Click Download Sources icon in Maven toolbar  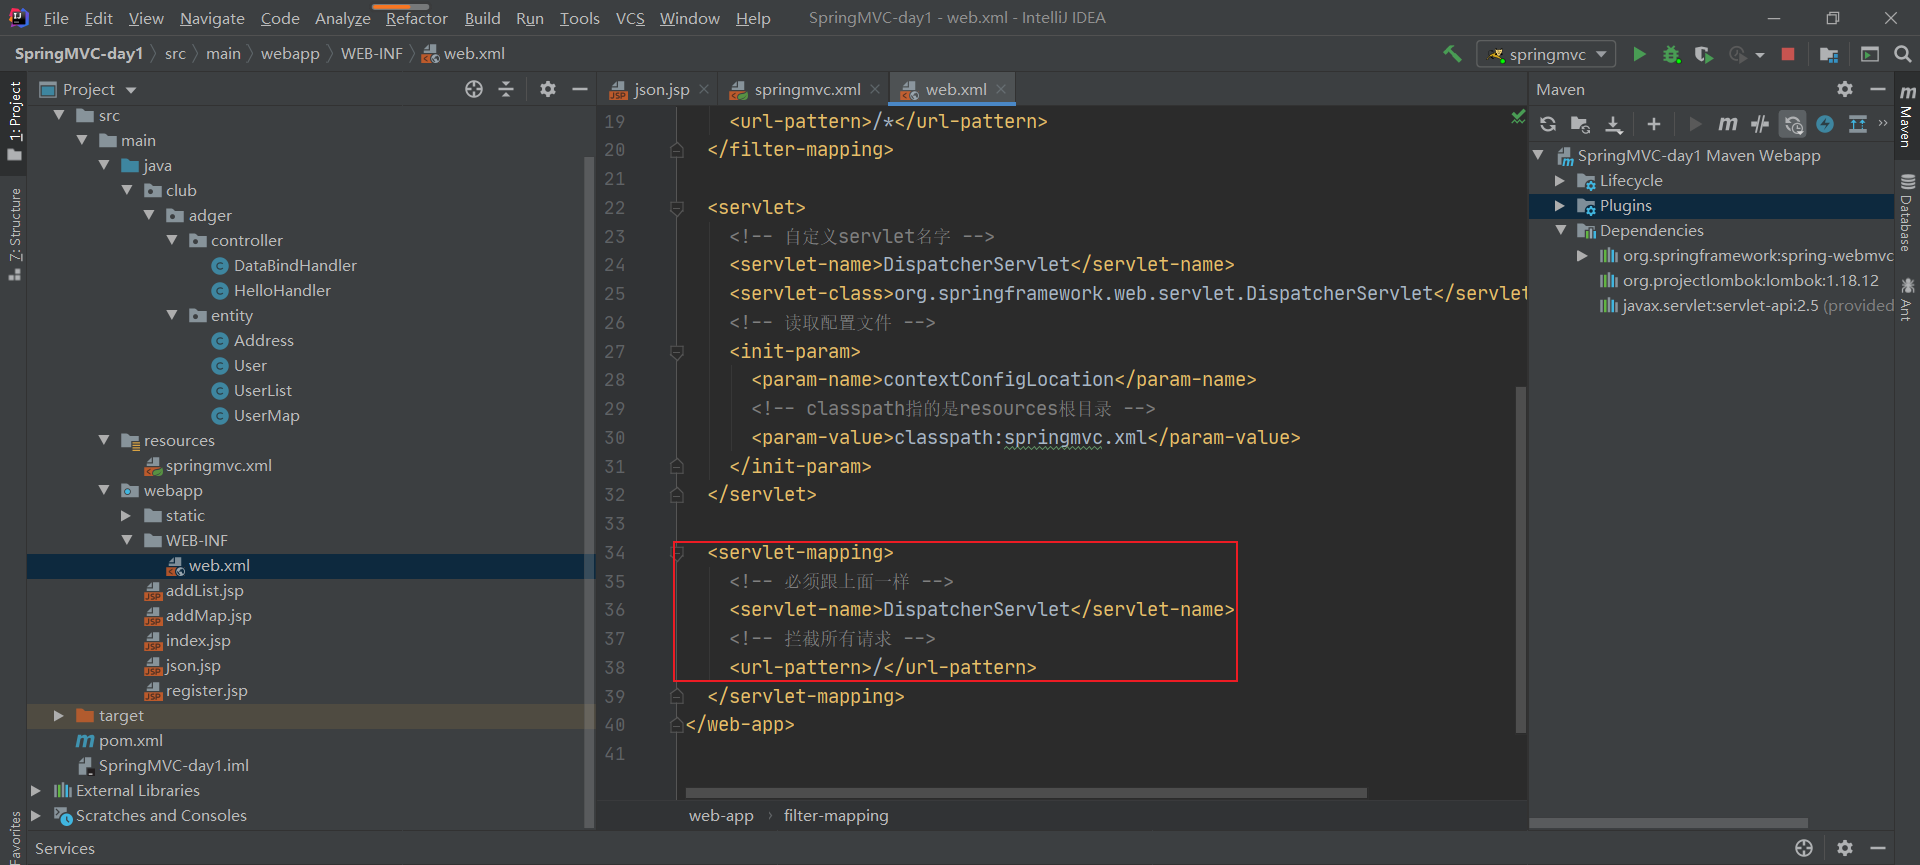[1614, 124]
